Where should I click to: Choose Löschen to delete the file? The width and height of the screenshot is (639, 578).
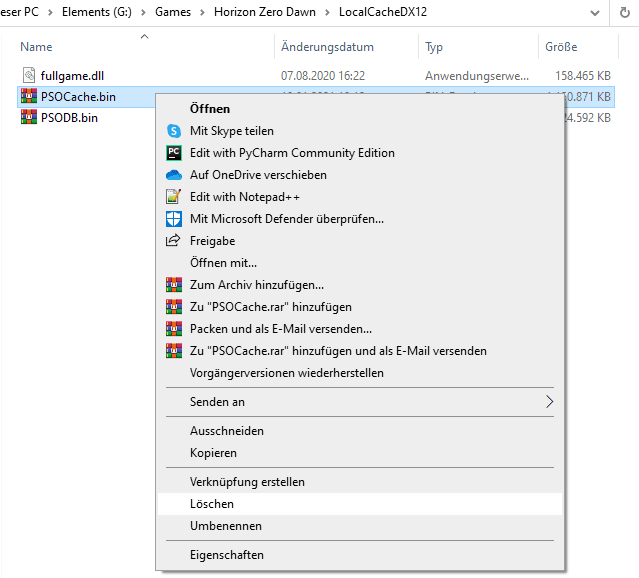pos(360,504)
